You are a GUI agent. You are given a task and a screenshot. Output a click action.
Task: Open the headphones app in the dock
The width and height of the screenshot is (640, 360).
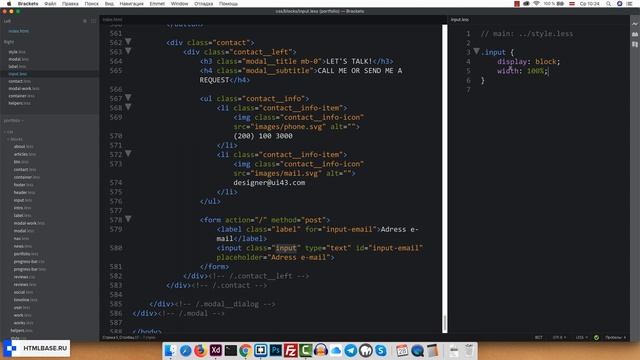tap(321, 350)
